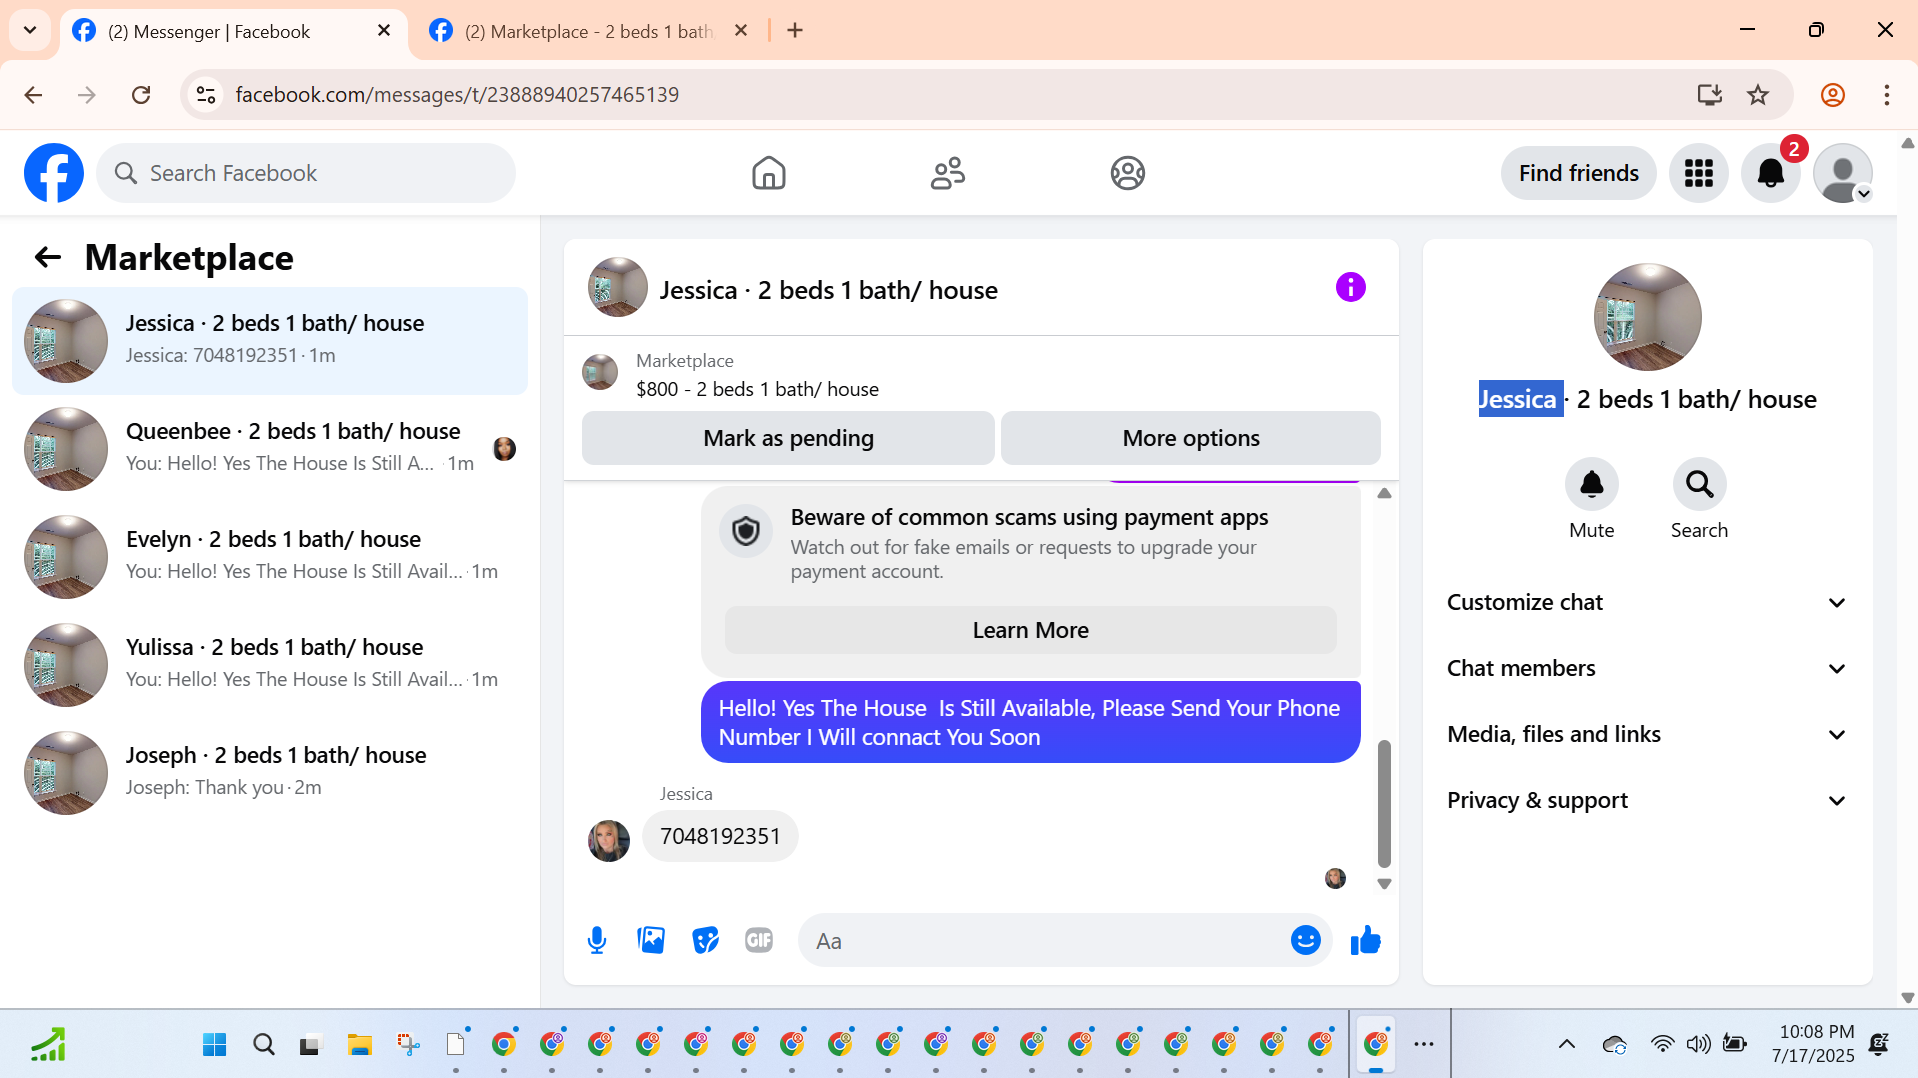Switch to the Marketplace browser tab
Viewport: 1918px width, 1078px height.
588,31
